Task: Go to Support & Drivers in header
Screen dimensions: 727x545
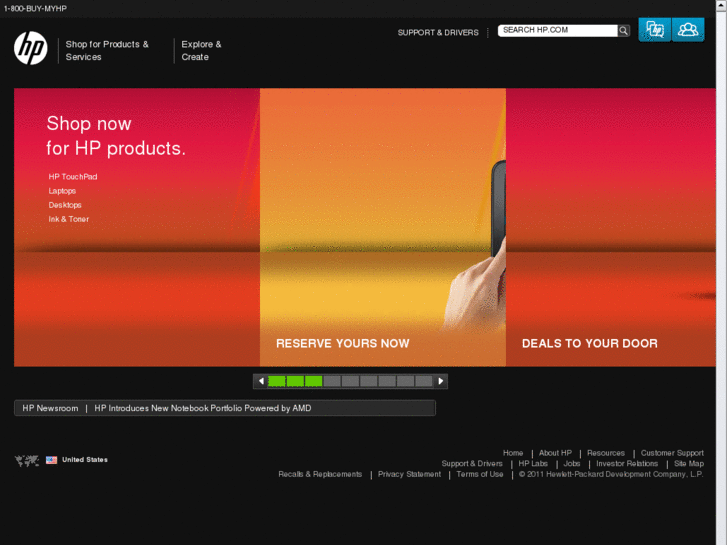Action: (x=438, y=32)
